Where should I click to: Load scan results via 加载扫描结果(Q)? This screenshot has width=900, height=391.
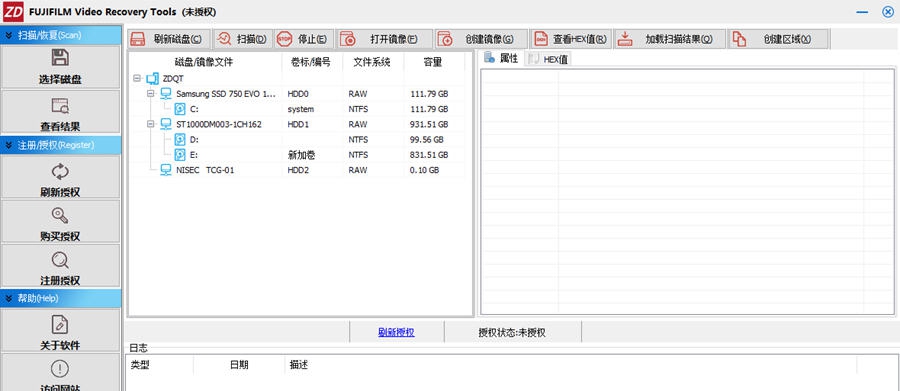tap(670, 39)
